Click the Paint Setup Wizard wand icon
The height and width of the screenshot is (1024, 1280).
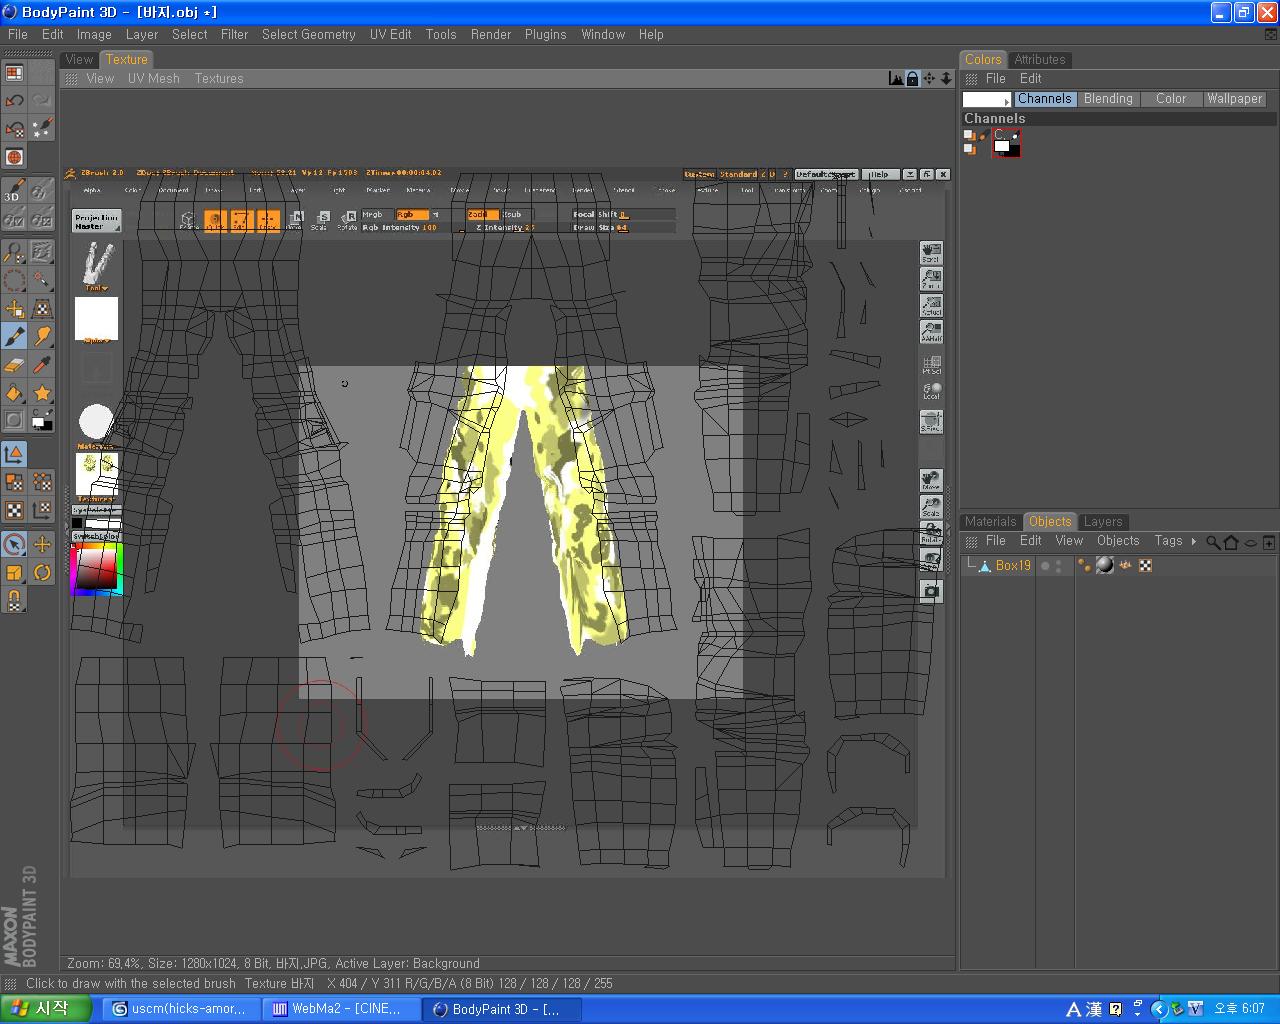tap(42, 129)
